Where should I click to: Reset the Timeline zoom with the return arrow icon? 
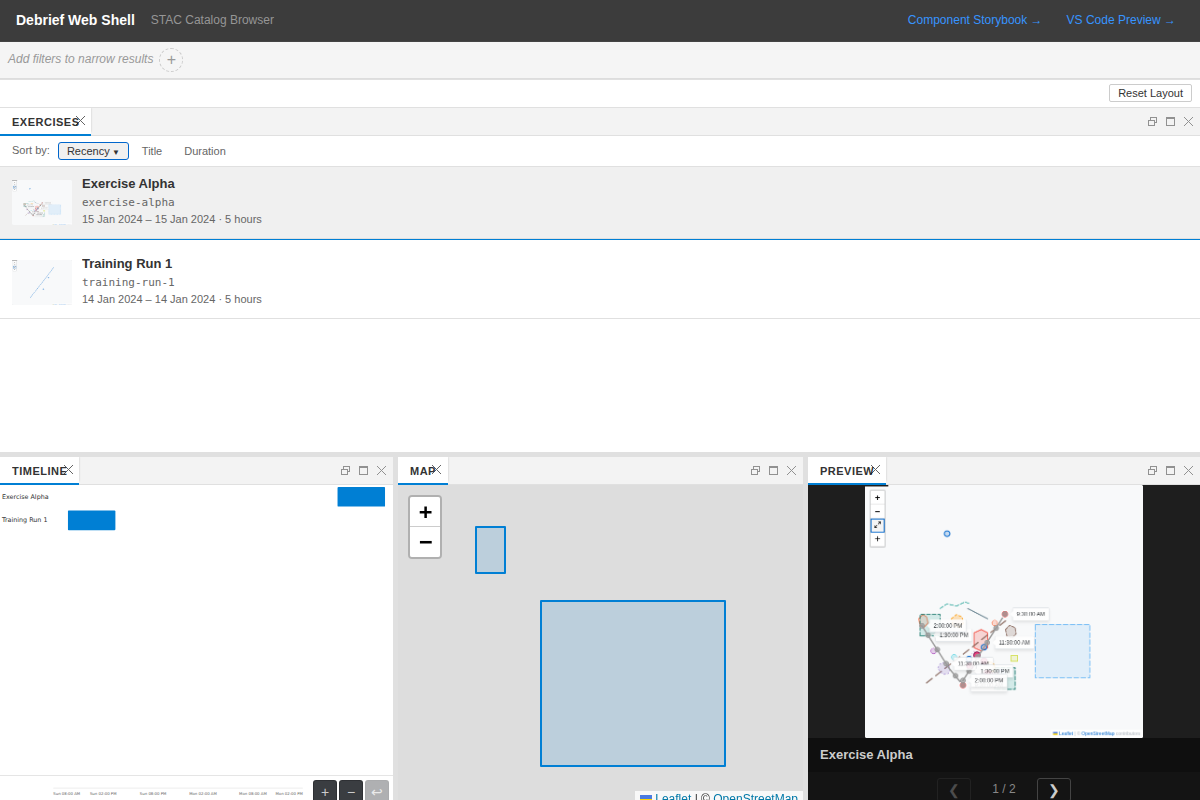click(376, 790)
